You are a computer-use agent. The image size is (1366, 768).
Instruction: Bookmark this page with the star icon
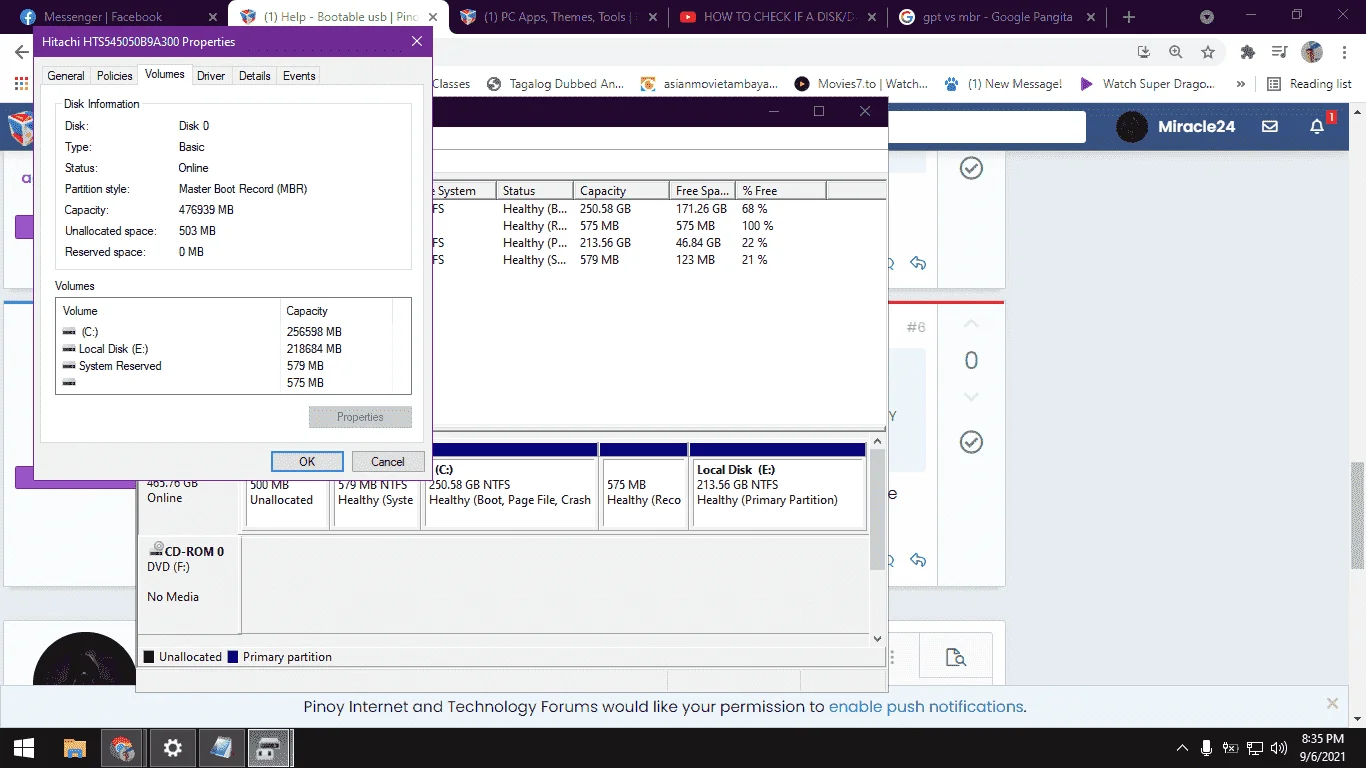pos(1208,52)
